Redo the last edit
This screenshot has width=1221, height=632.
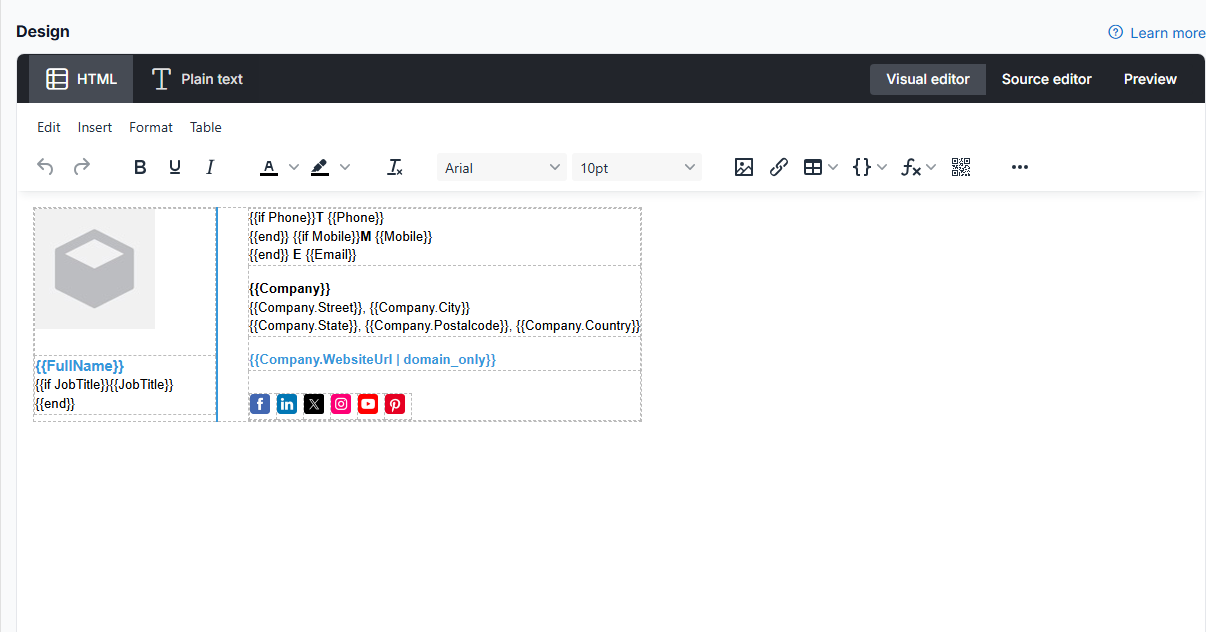click(x=82, y=167)
